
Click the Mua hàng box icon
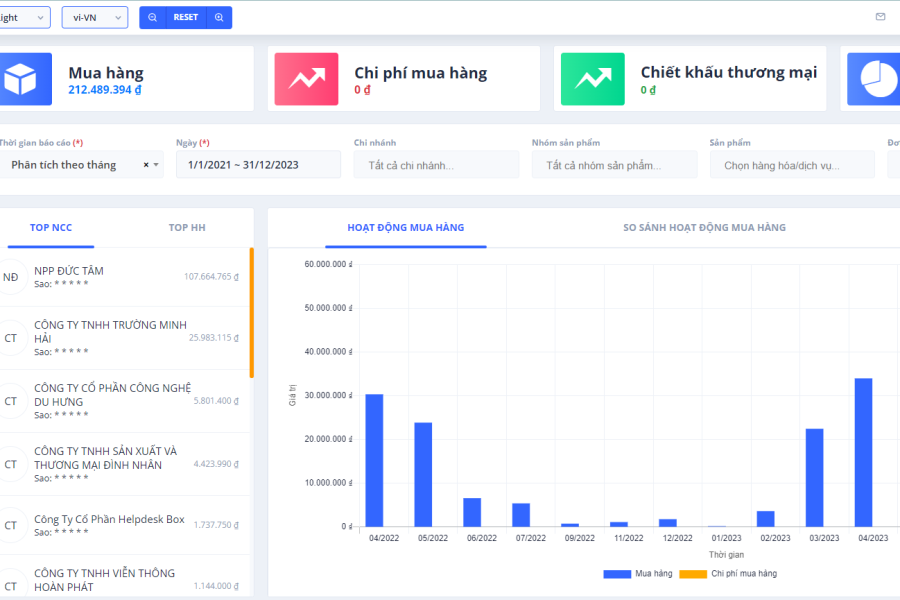point(19,79)
